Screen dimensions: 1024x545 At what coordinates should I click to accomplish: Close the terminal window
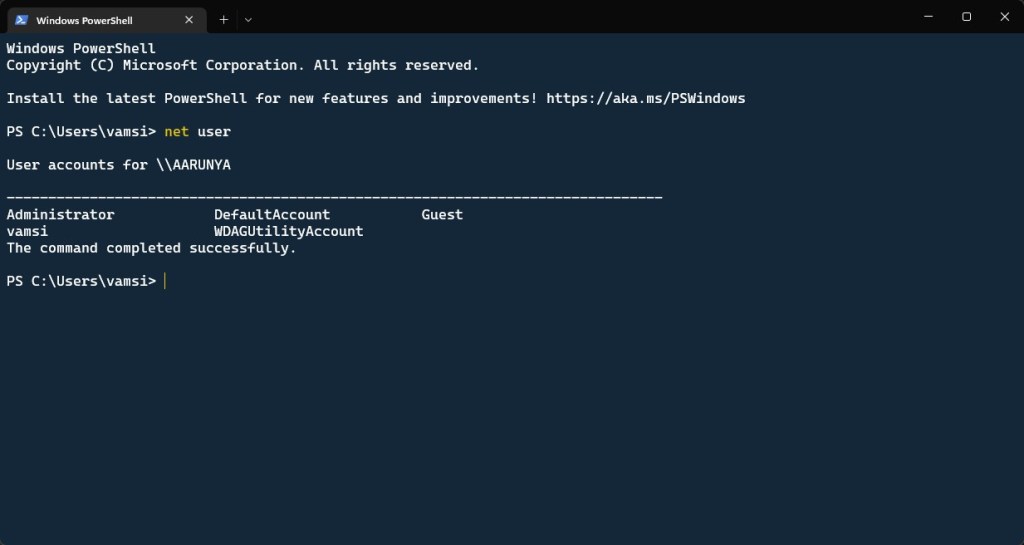pyautogui.click(x=1004, y=17)
